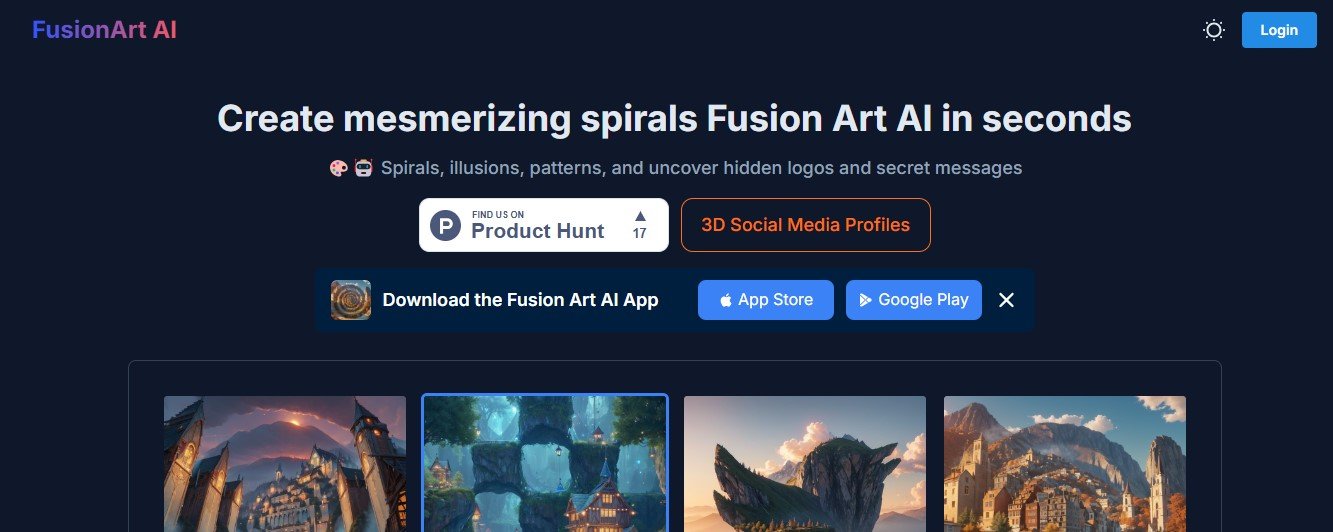Click the upvote triangle above 17
This screenshot has width=1333, height=532.
click(640, 215)
